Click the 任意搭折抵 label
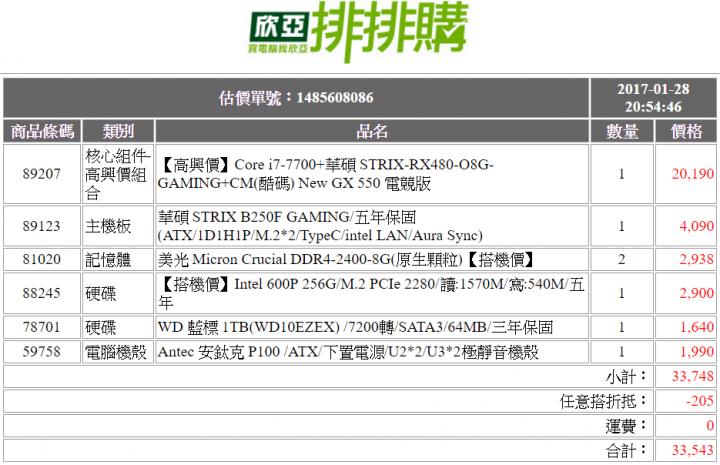720x465 pixels. pyautogui.click(x=603, y=402)
